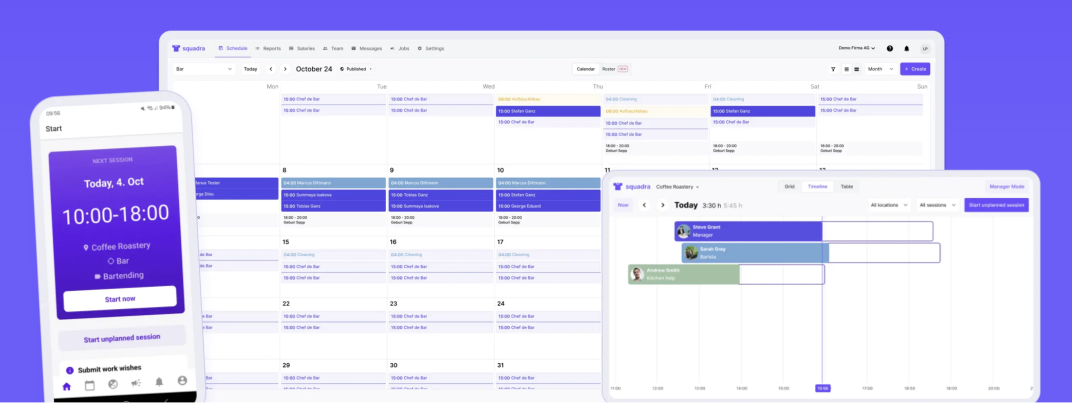Image resolution: width=1072 pixels, height=404 pixels.
Task: Open 15:00 Summaya Isakova shift on the 9th
Action: (441, 206)
